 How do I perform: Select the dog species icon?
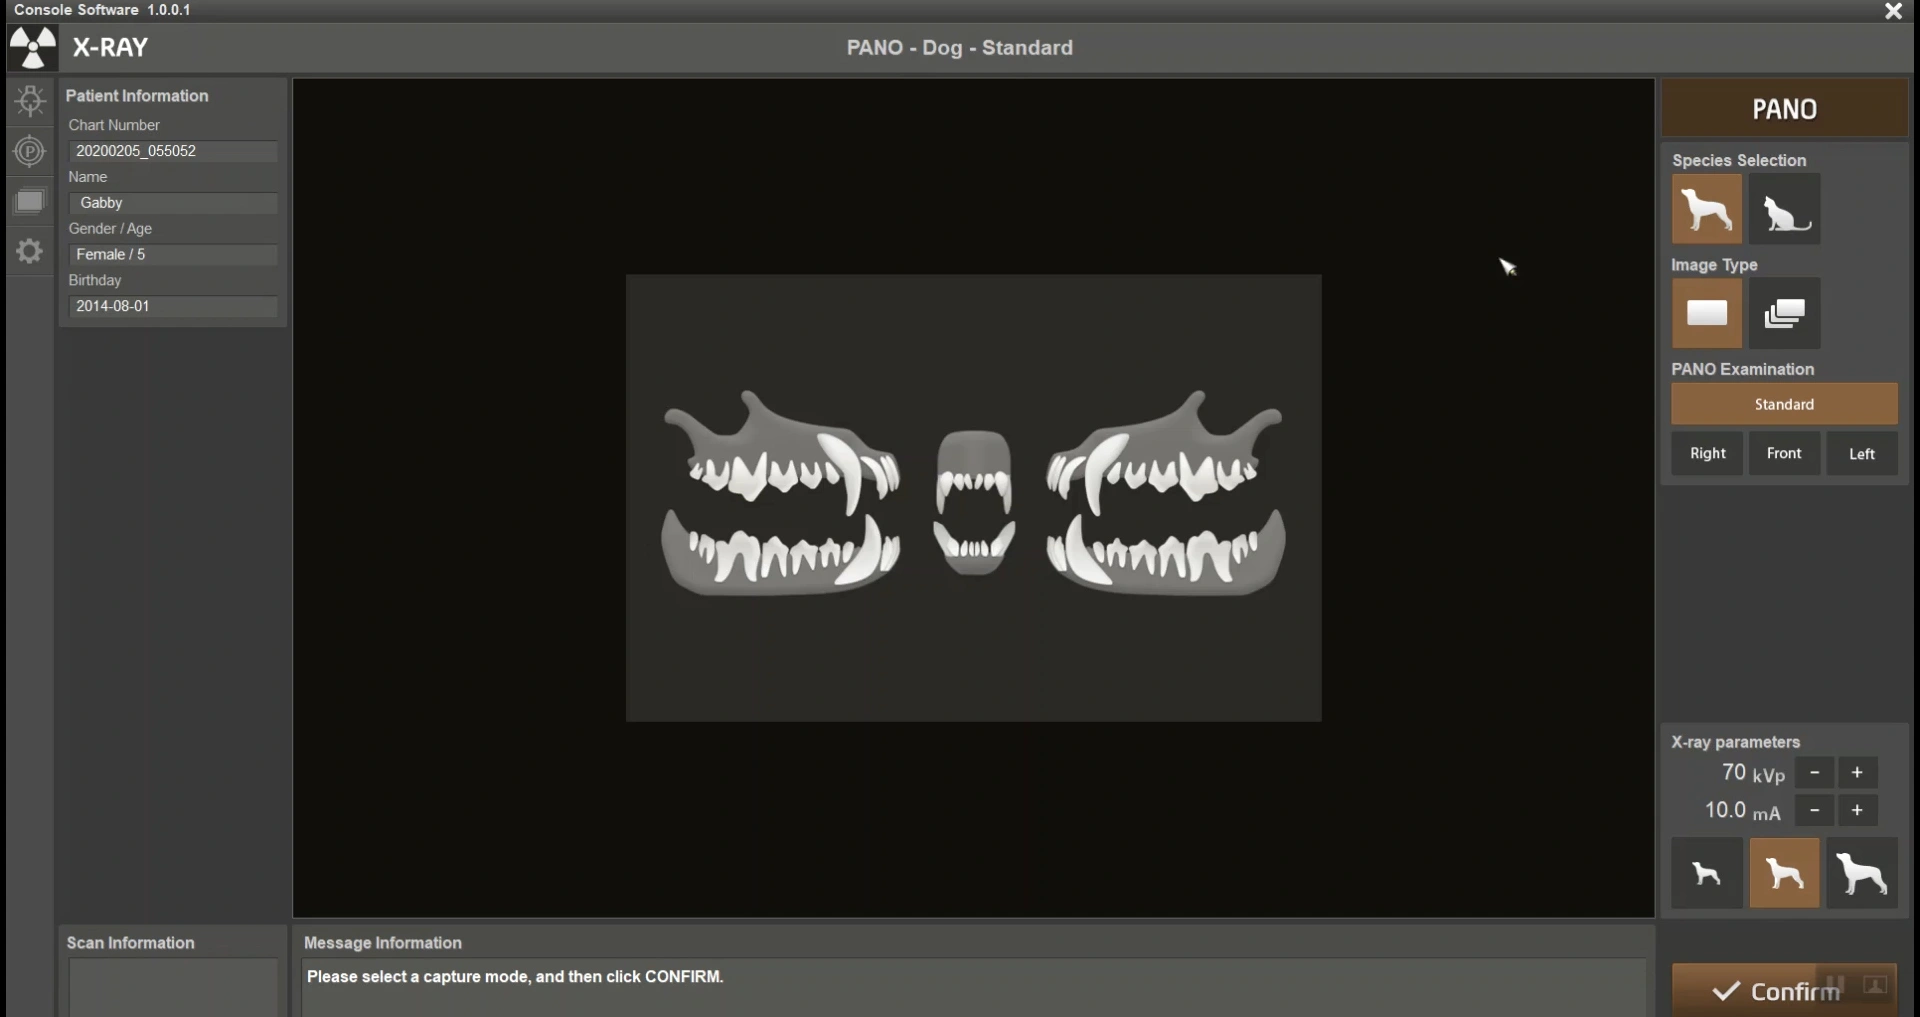[1706, 210]
